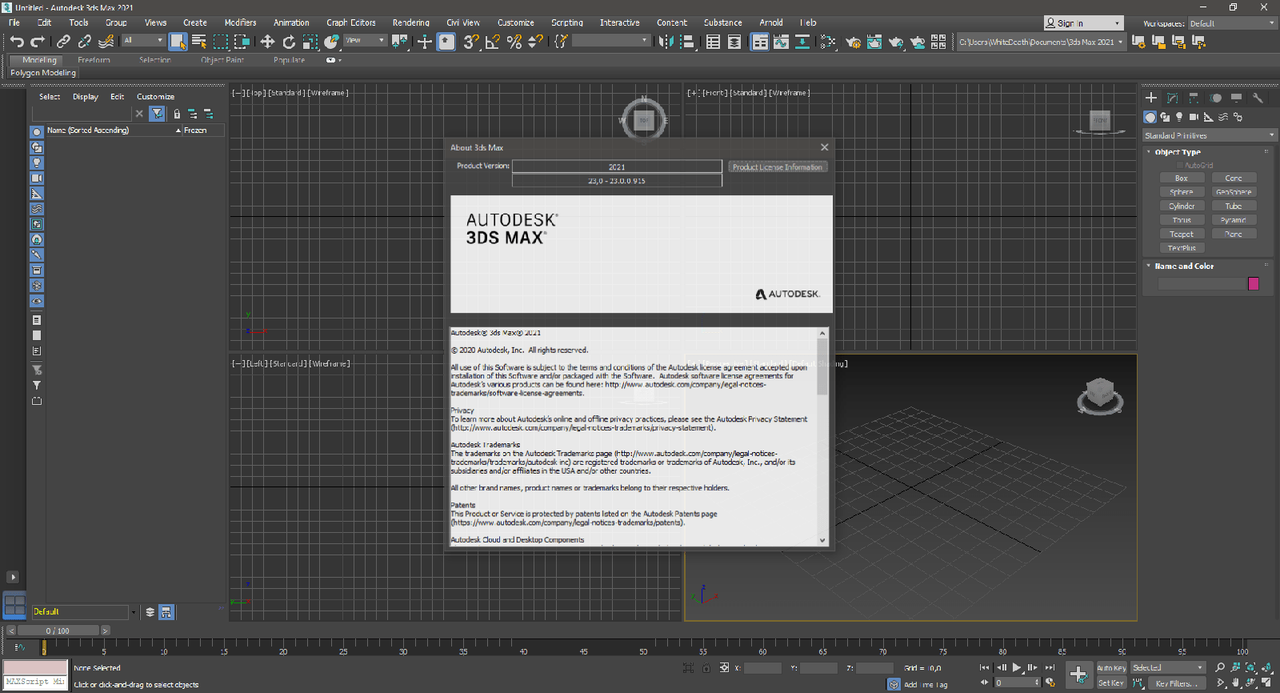Open the Rendering menu

pos(411,22)
